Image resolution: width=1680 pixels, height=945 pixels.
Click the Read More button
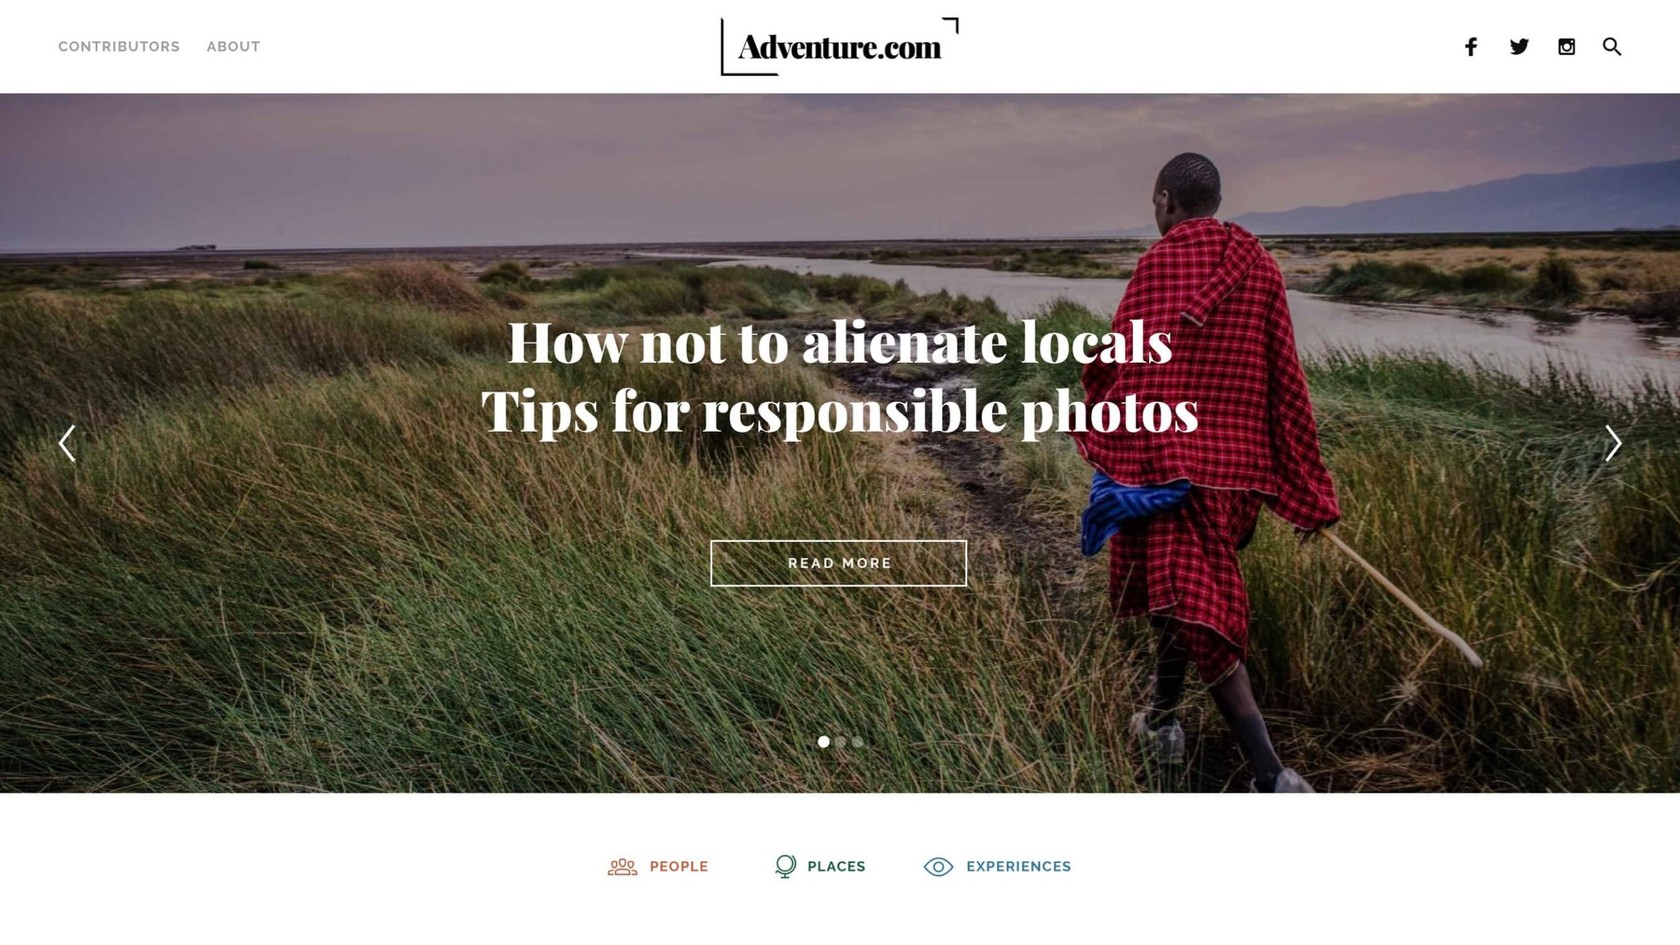click(839, 563)
